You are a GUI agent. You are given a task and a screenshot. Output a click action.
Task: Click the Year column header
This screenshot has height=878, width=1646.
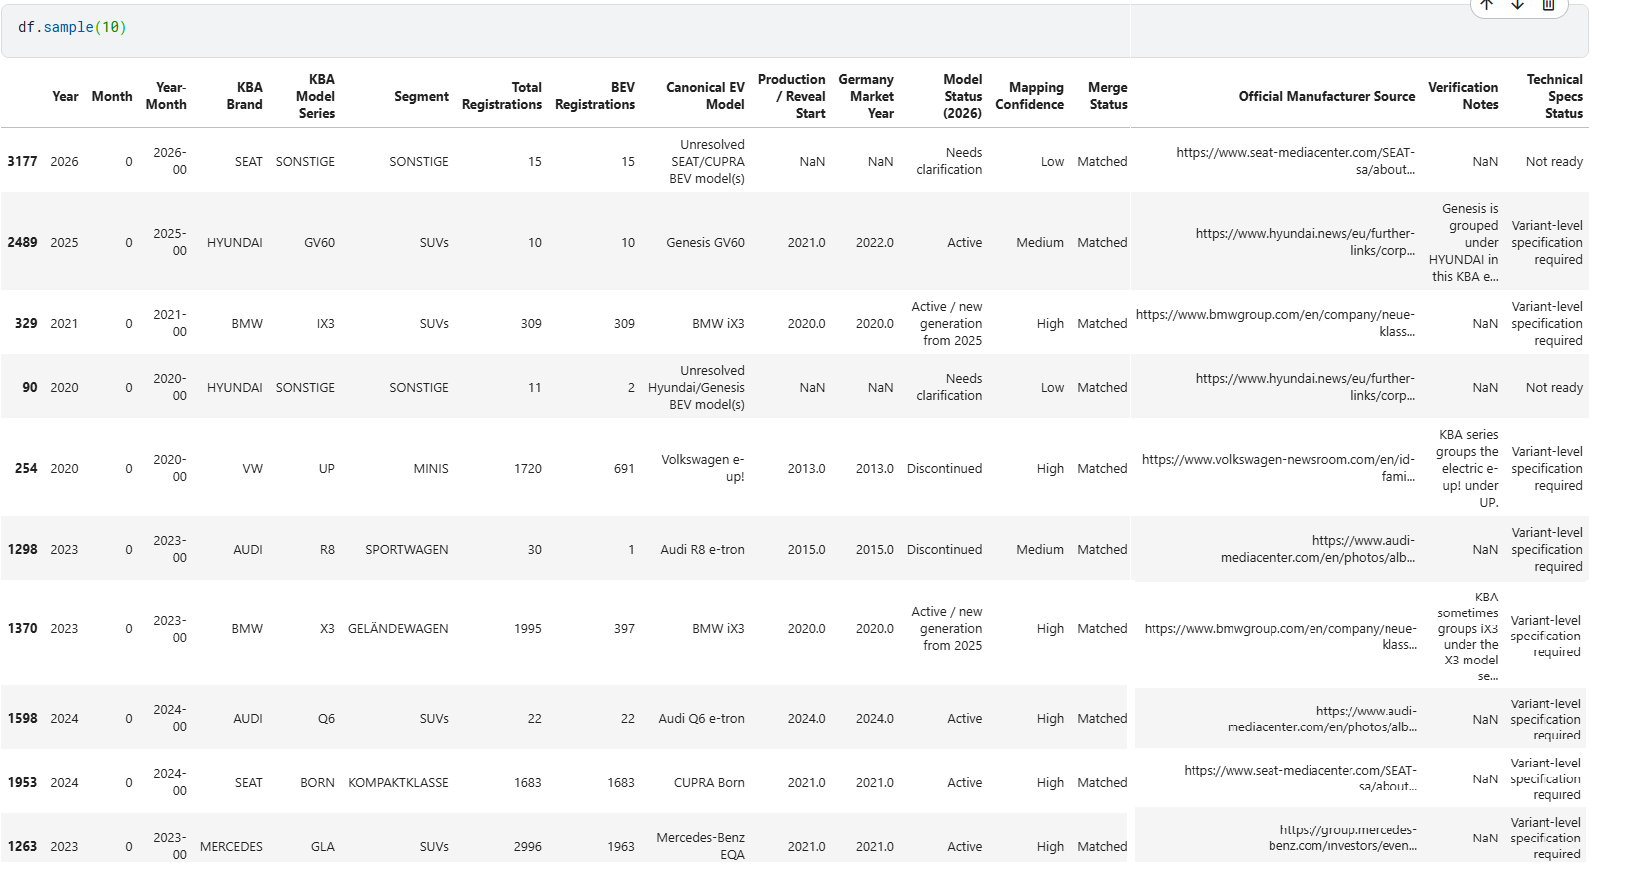(x=65, y=96)
